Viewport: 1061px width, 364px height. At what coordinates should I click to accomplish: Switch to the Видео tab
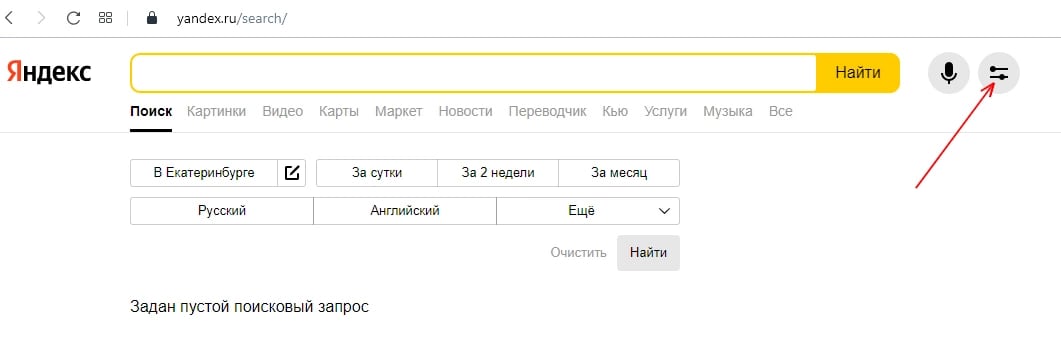click(283, 112)
